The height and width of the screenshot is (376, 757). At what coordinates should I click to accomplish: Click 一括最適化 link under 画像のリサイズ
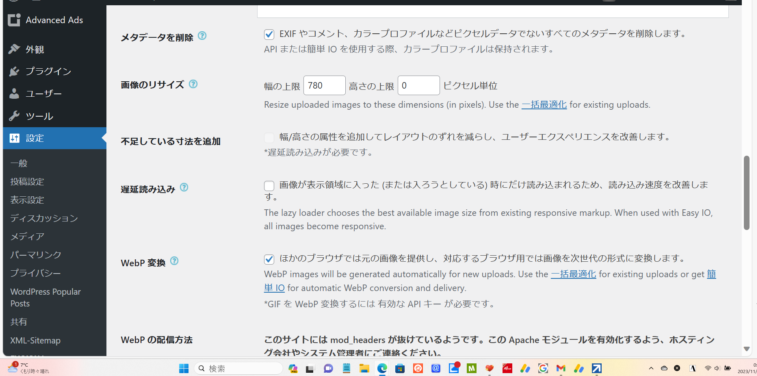[x=544, y=104]
